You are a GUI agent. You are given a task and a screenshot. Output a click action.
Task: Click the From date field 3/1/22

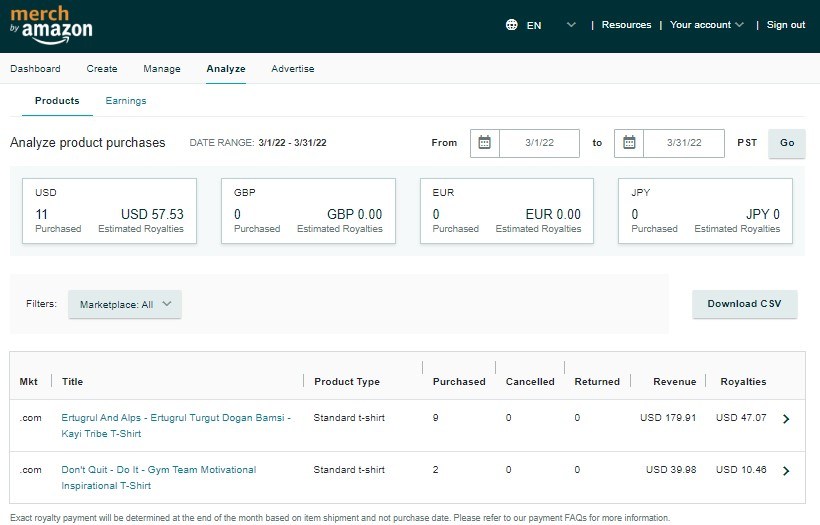pyautogui.click(x=539, y=143)
